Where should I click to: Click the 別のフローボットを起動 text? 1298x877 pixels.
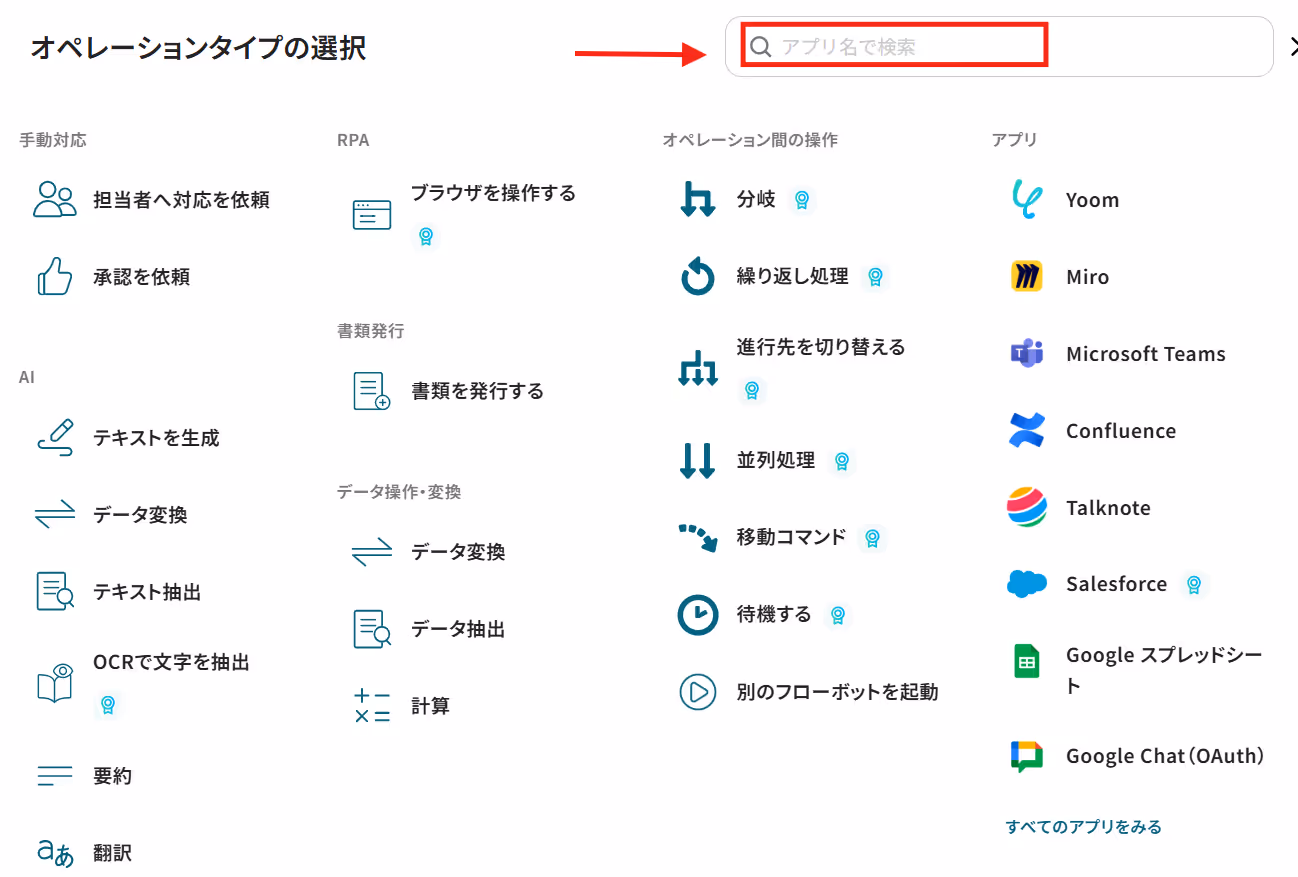point(838,692)
